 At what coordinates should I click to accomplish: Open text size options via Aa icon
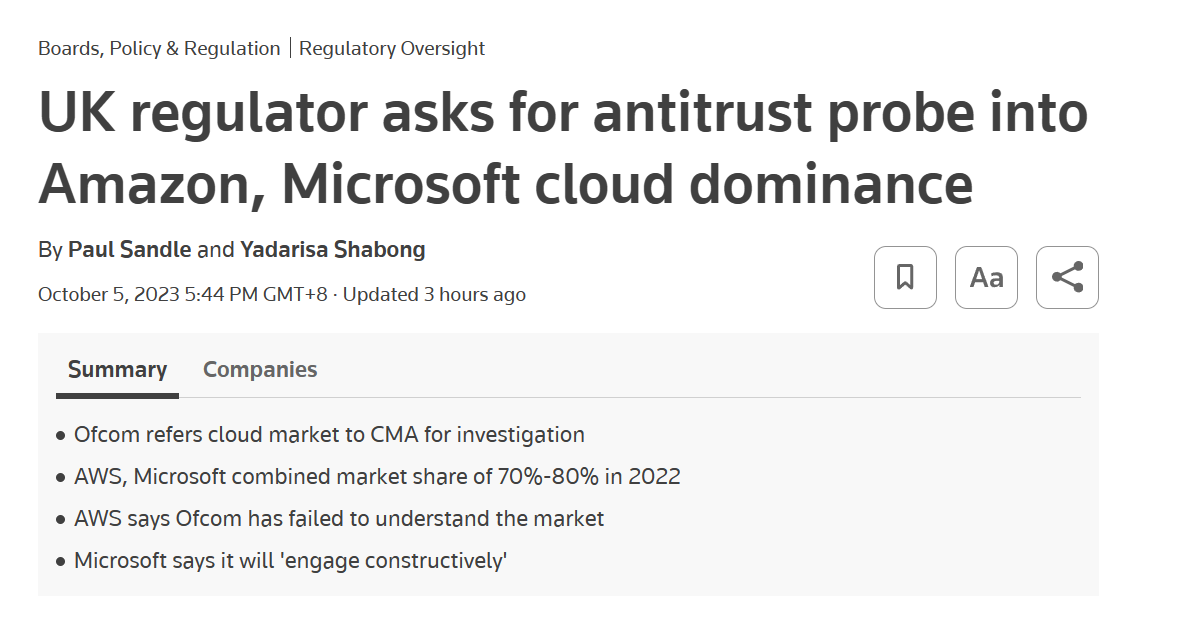(x=986, y=277)
